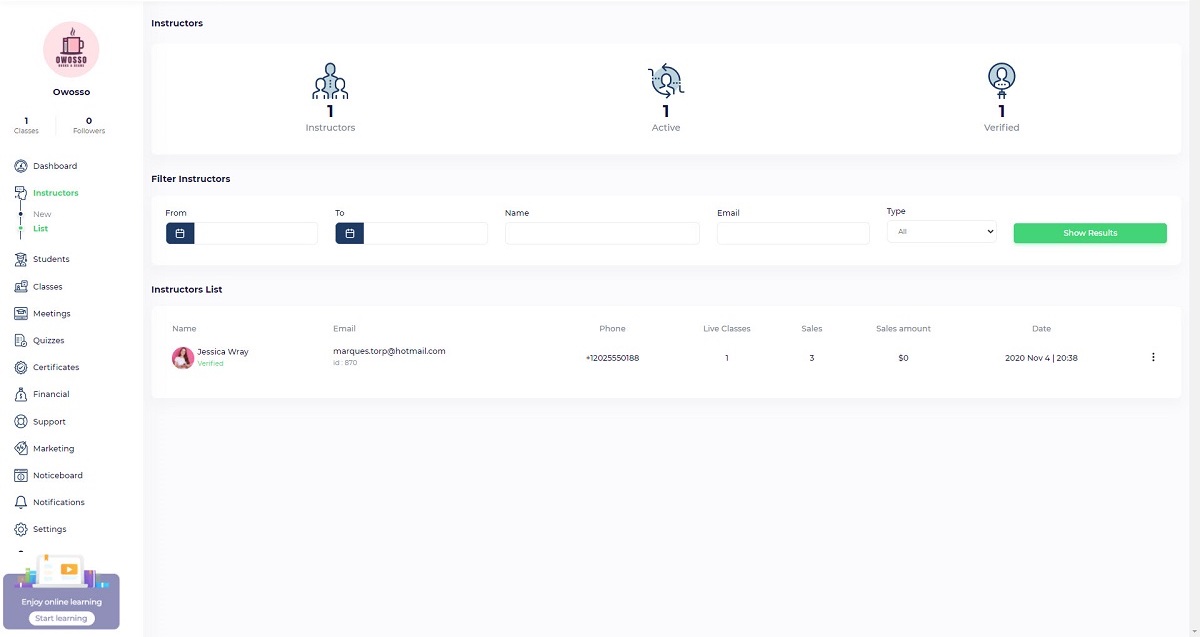Image resolution: width=1200 pixels, height=637 pixels.
Task: Click Jessica Wray's avatar thumbnail
Action: (x=183, y=358)
